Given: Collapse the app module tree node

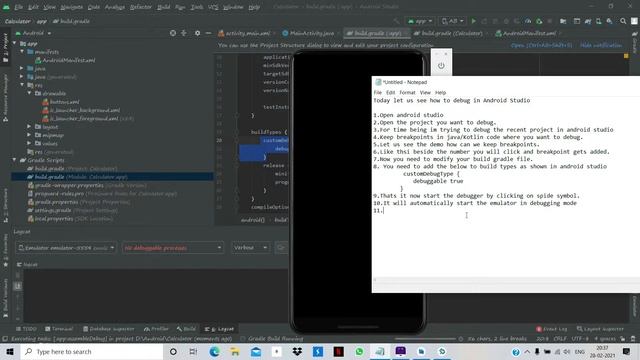Looking at the screenshot, I should pos(15,43).
